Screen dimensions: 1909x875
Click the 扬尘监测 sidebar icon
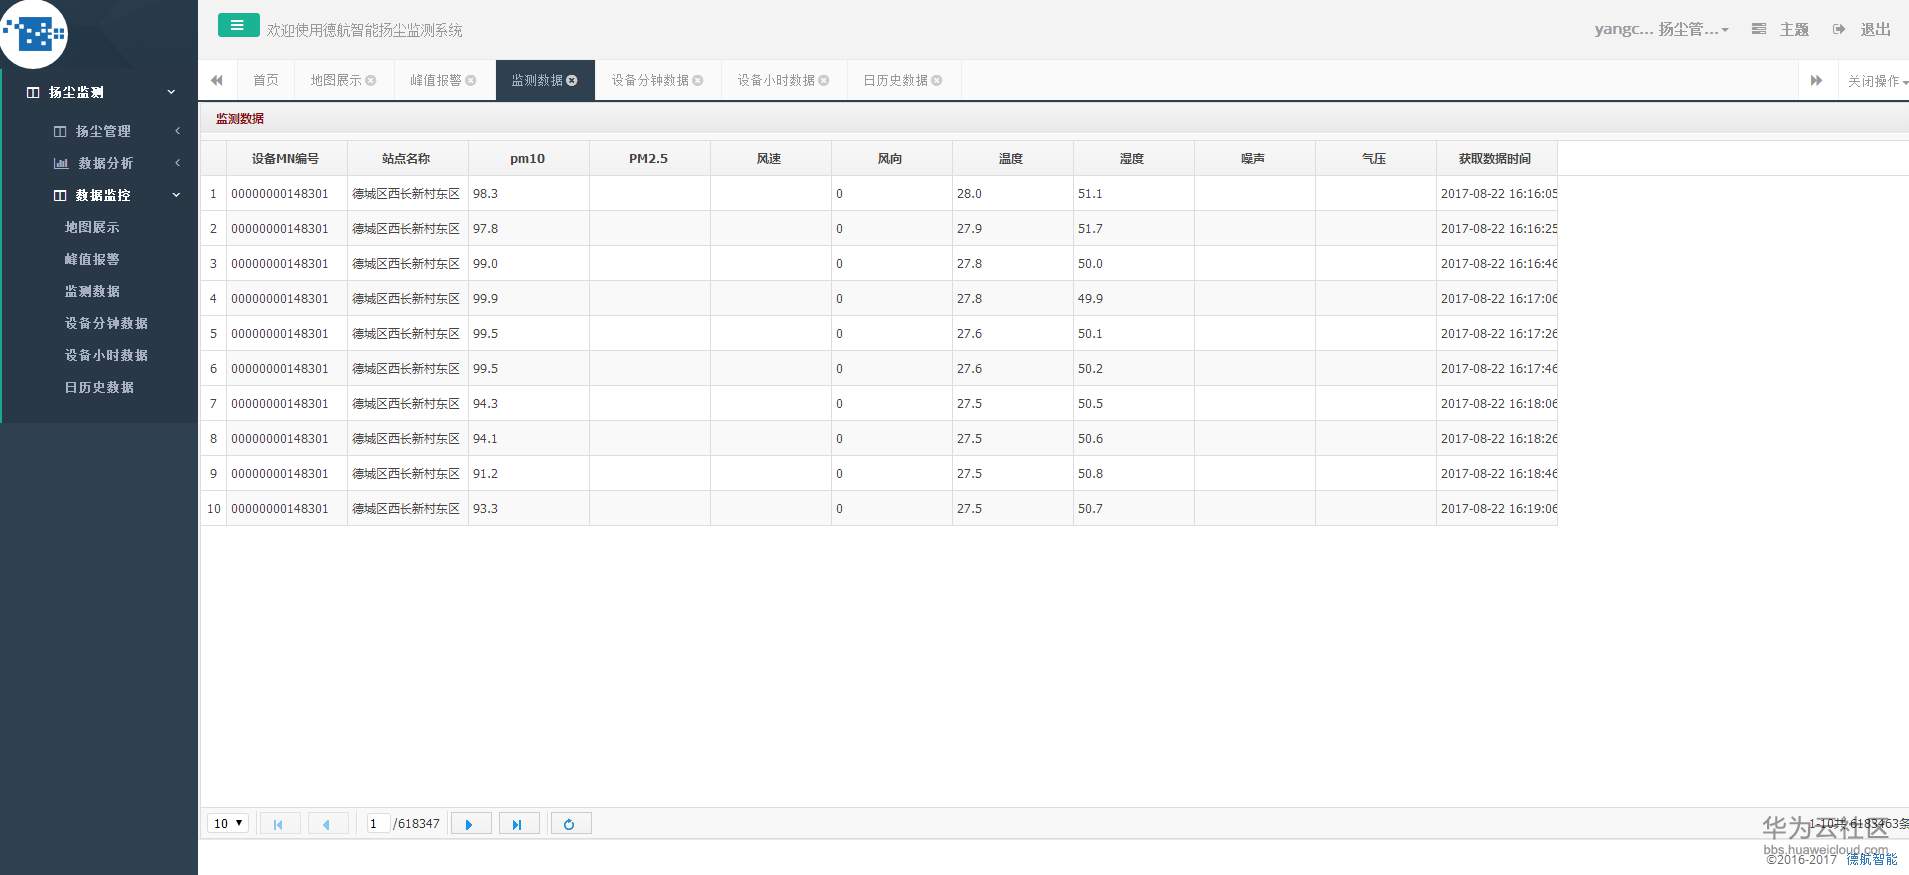33,93
